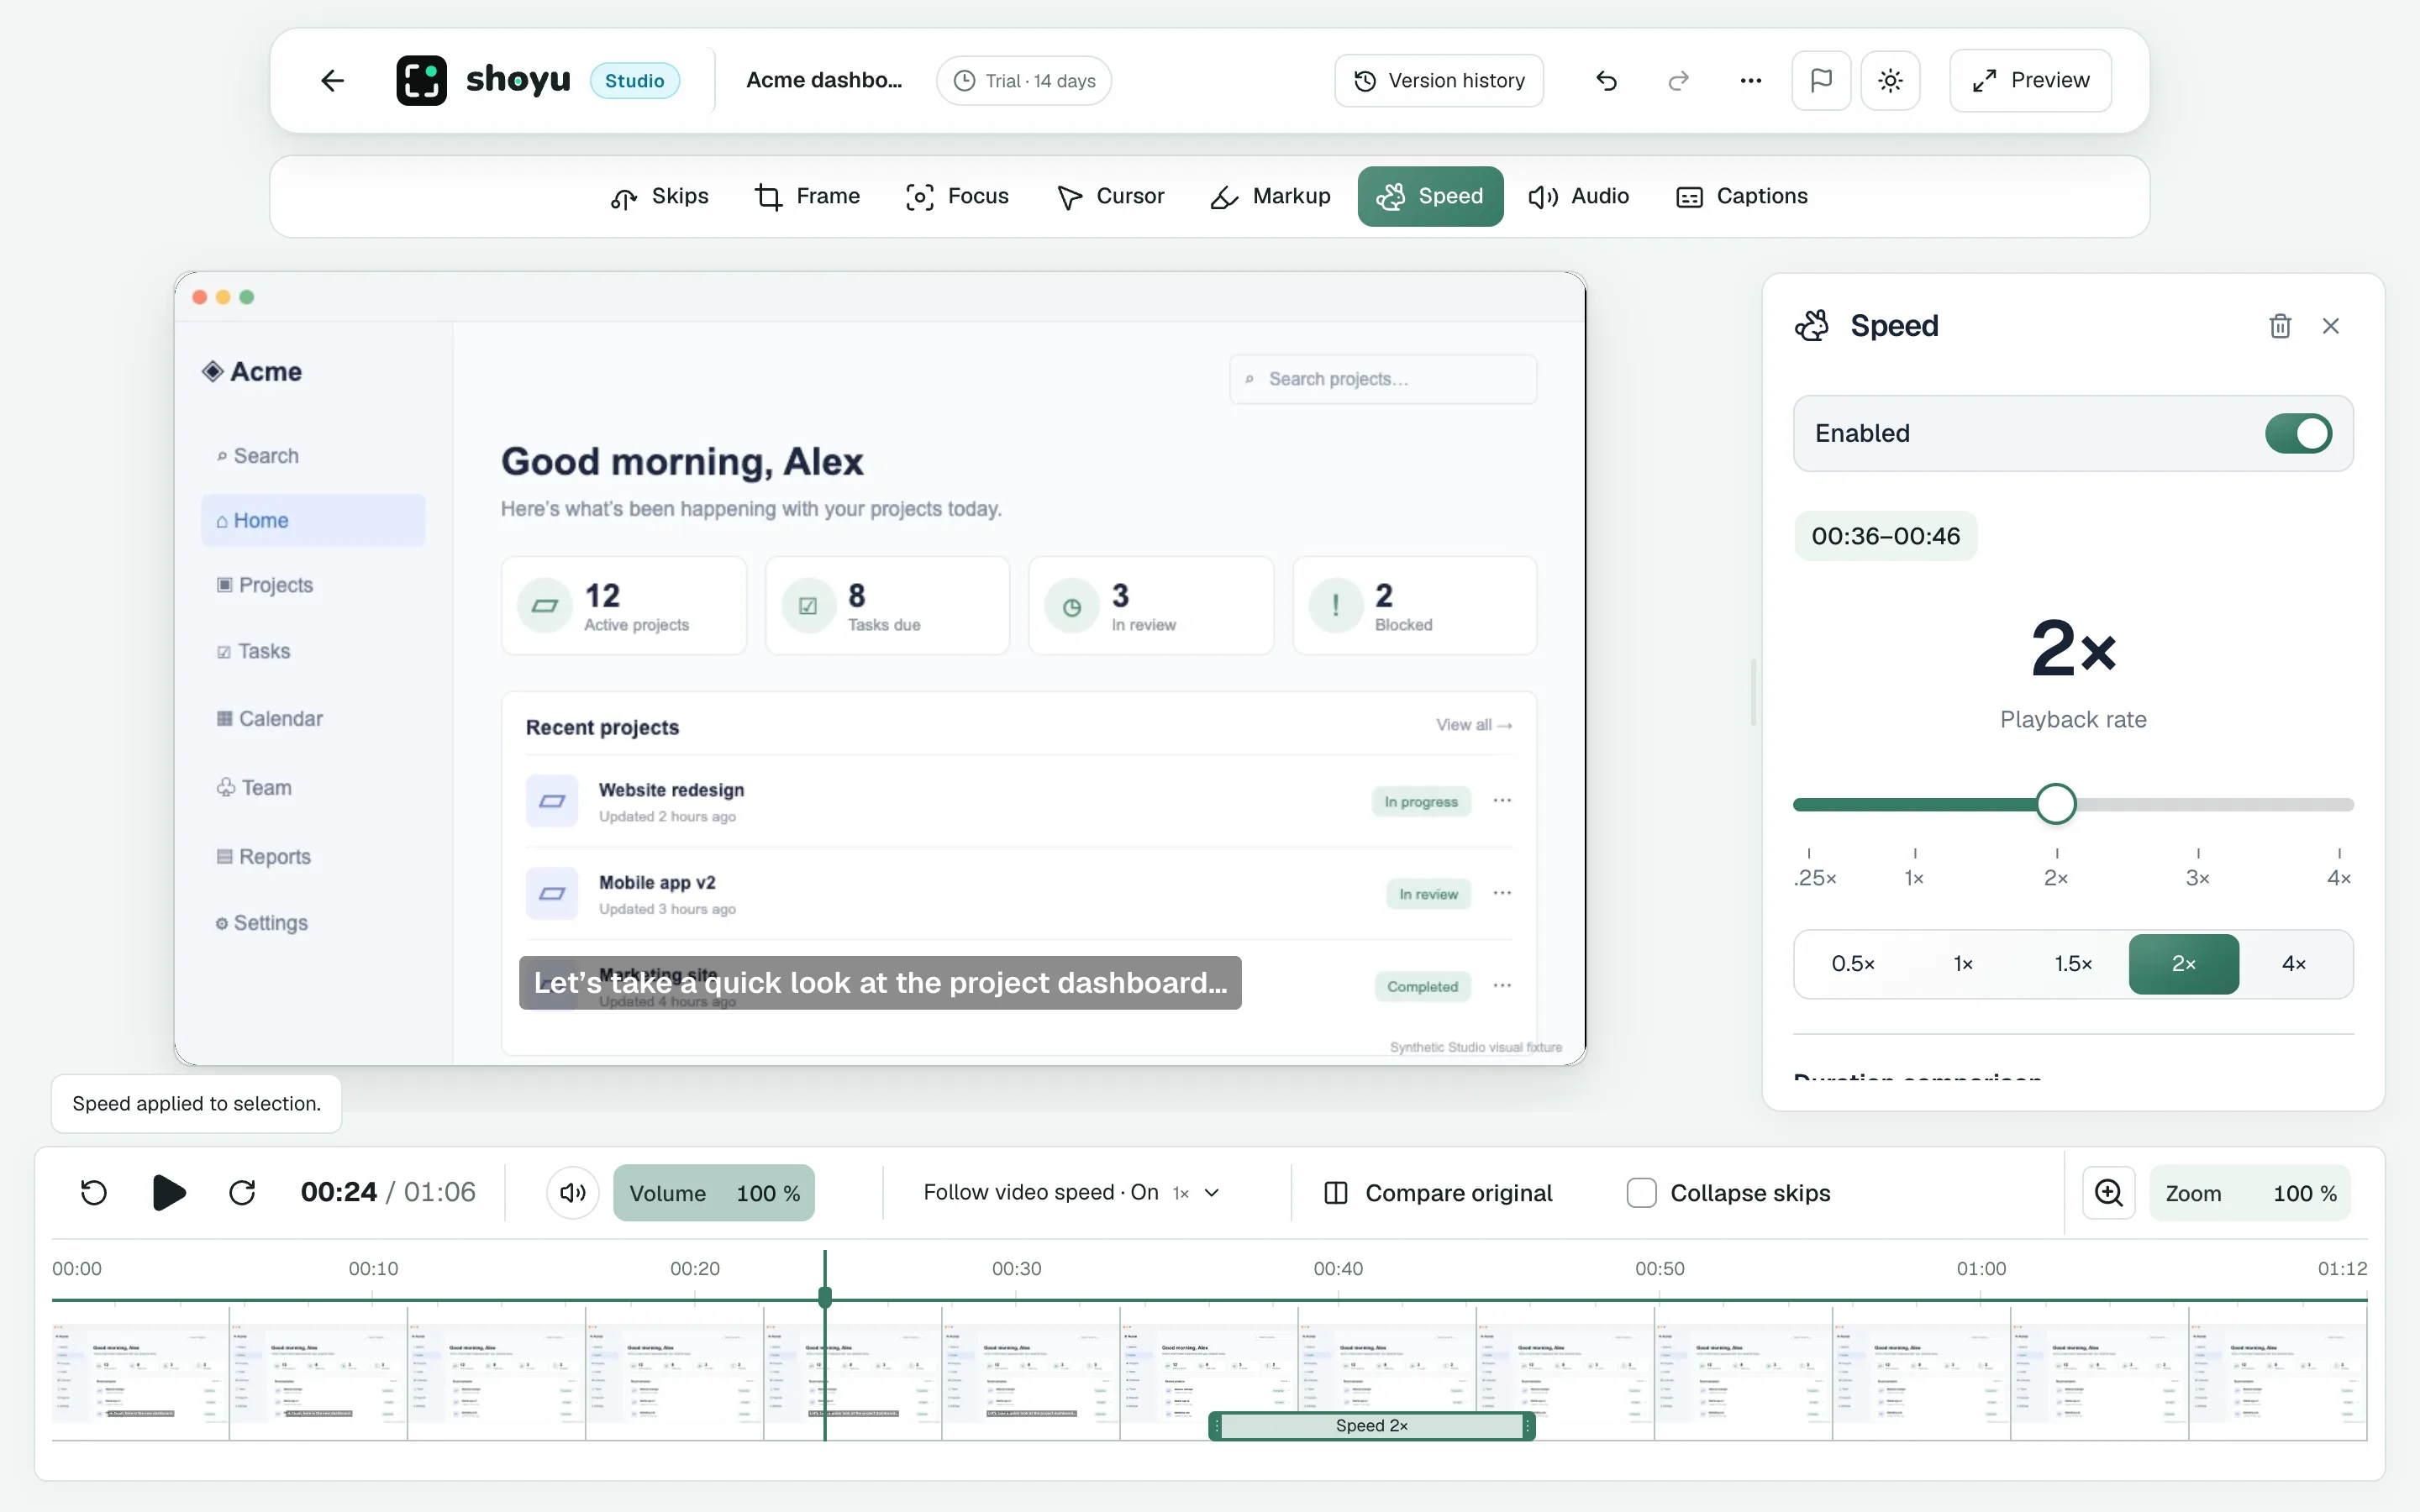This screenshot has width=2420, height=1512.
Task: Open the Skips tool tab
Action: [x=659, y=196]
